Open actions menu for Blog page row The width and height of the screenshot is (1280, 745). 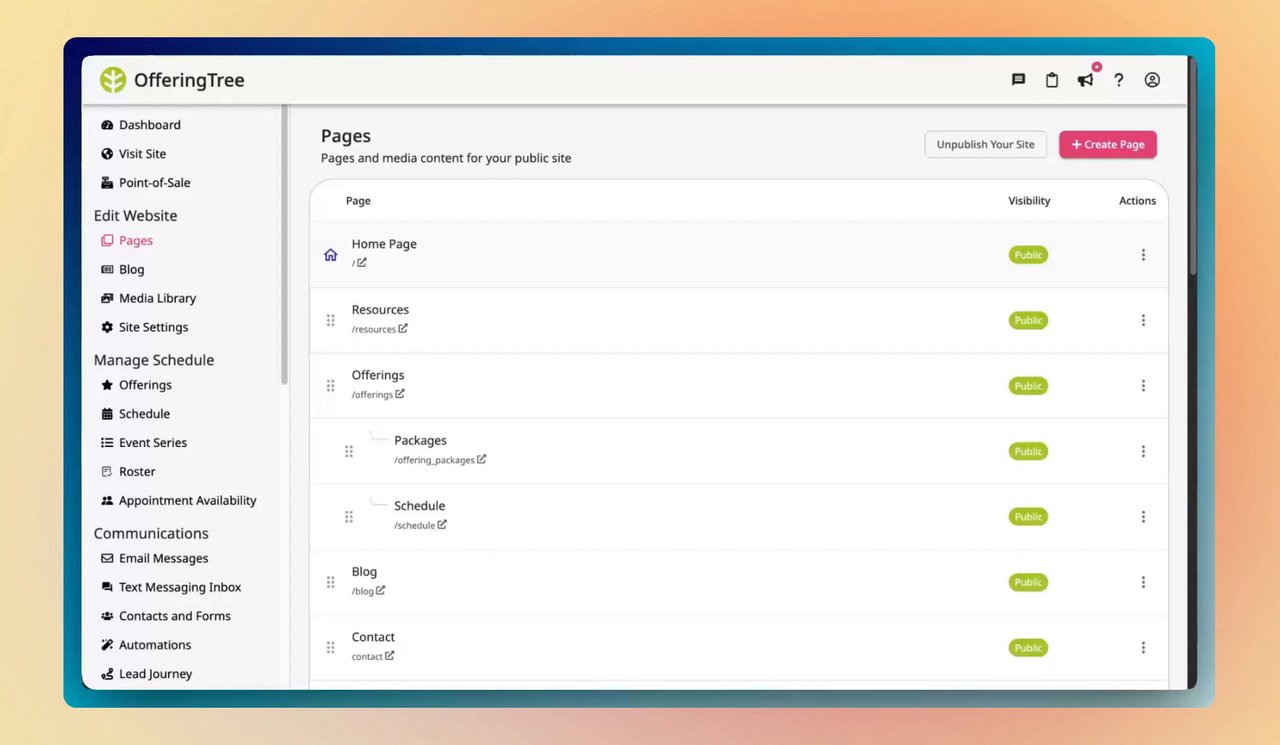[1143, 582]
